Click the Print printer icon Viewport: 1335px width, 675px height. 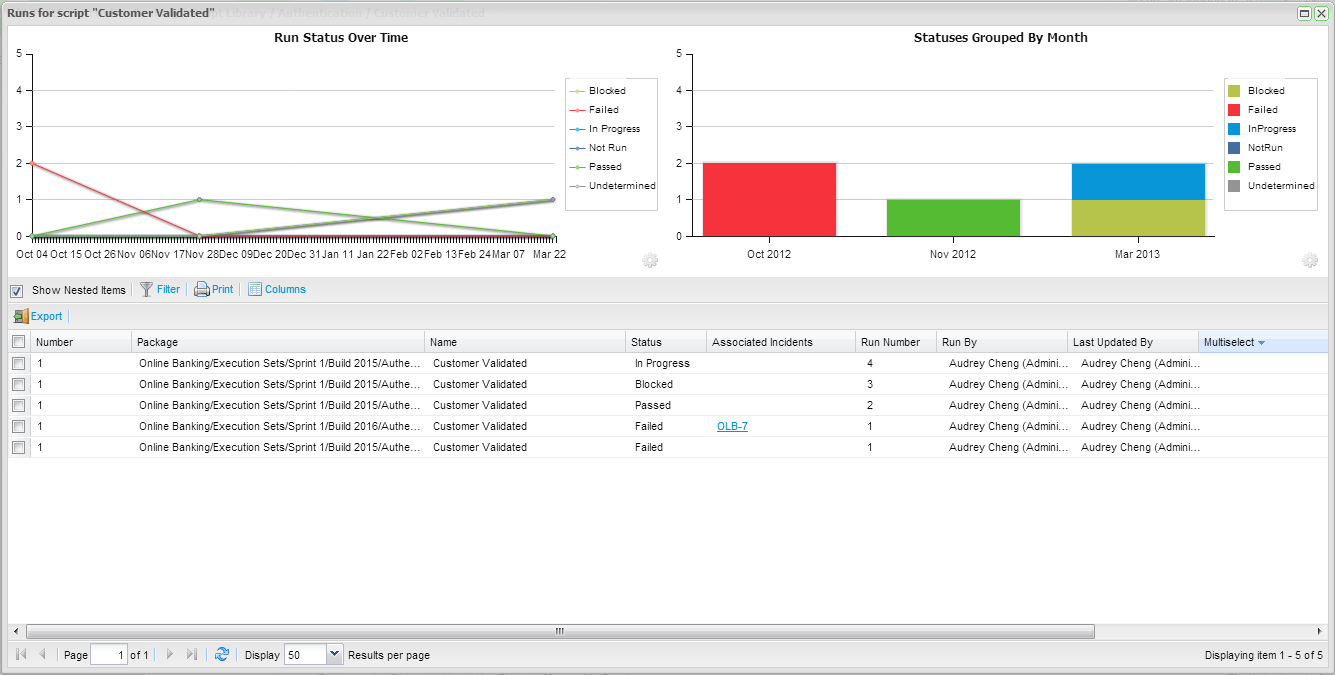pyautogui.click(x=201, y=290)
